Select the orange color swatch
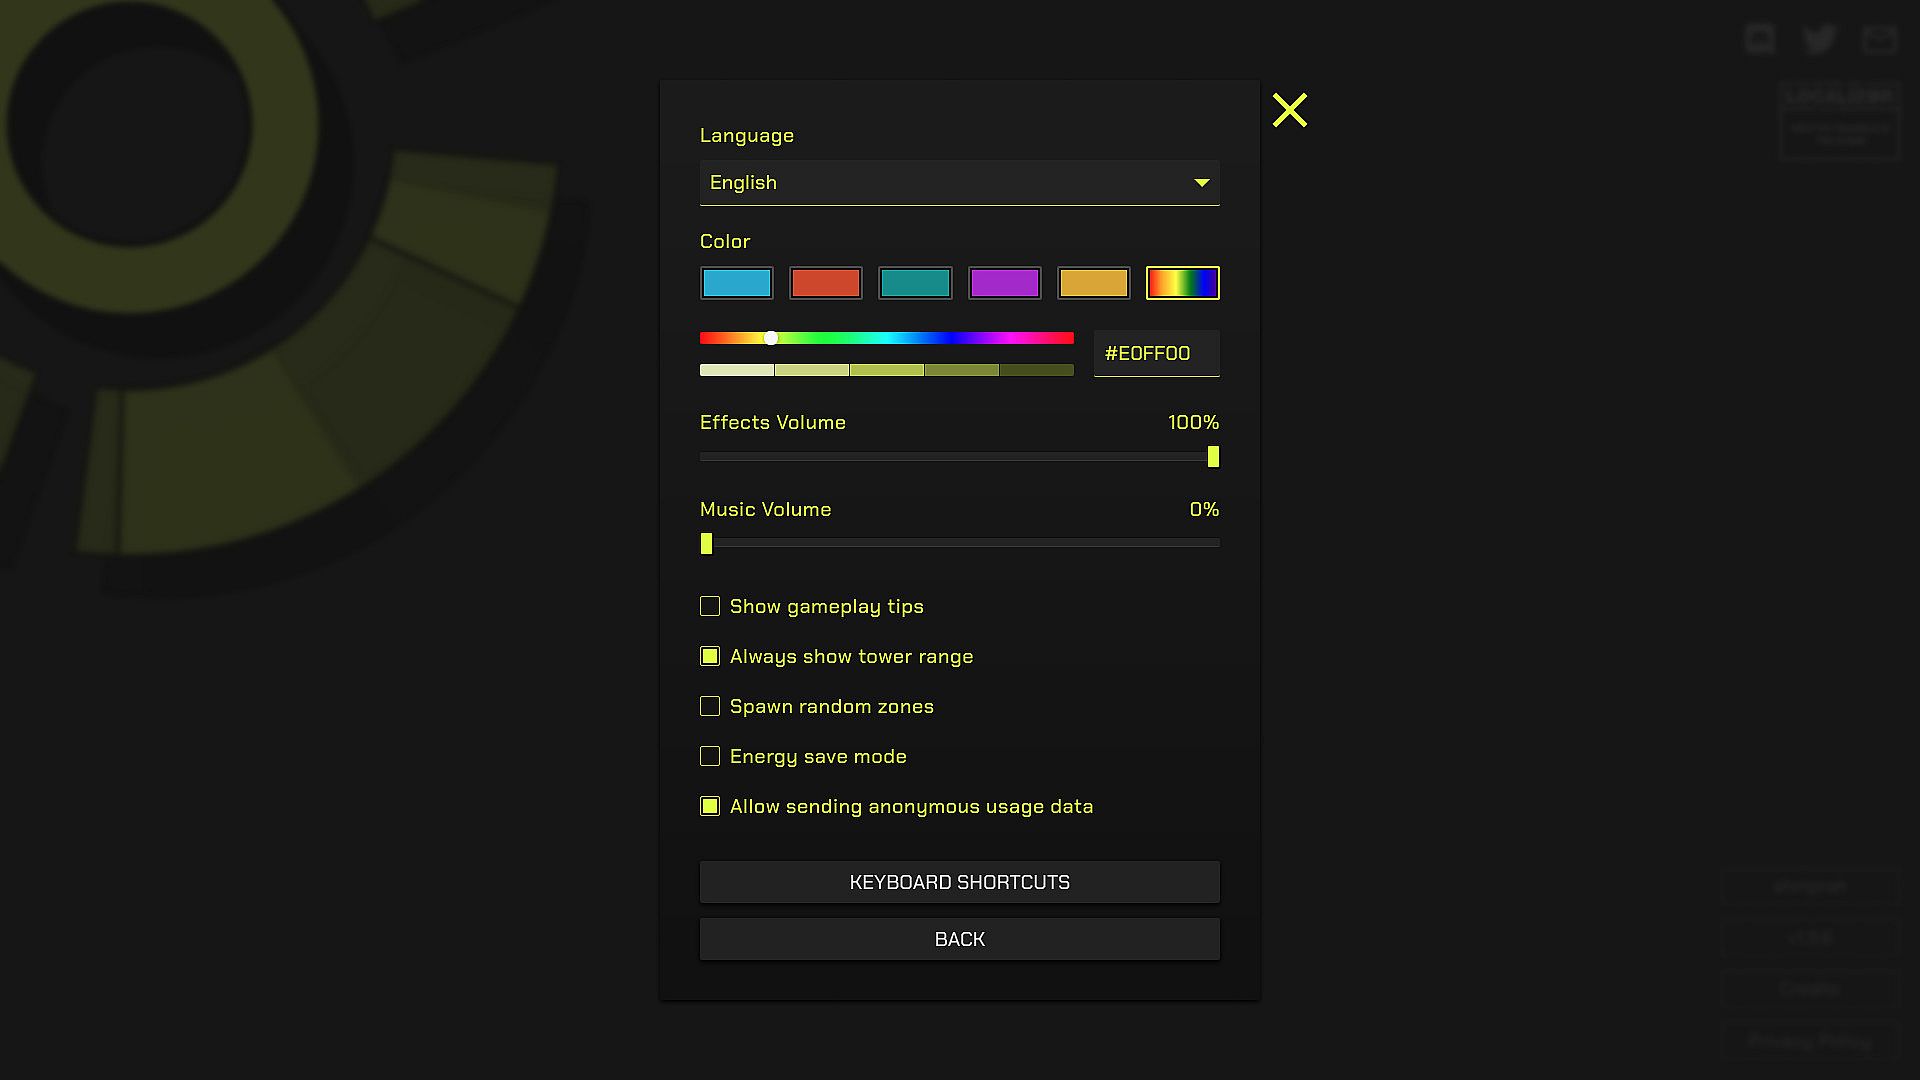Image resolution: width=1920 pixels, height=1080 pixels. coord(1093,283)
